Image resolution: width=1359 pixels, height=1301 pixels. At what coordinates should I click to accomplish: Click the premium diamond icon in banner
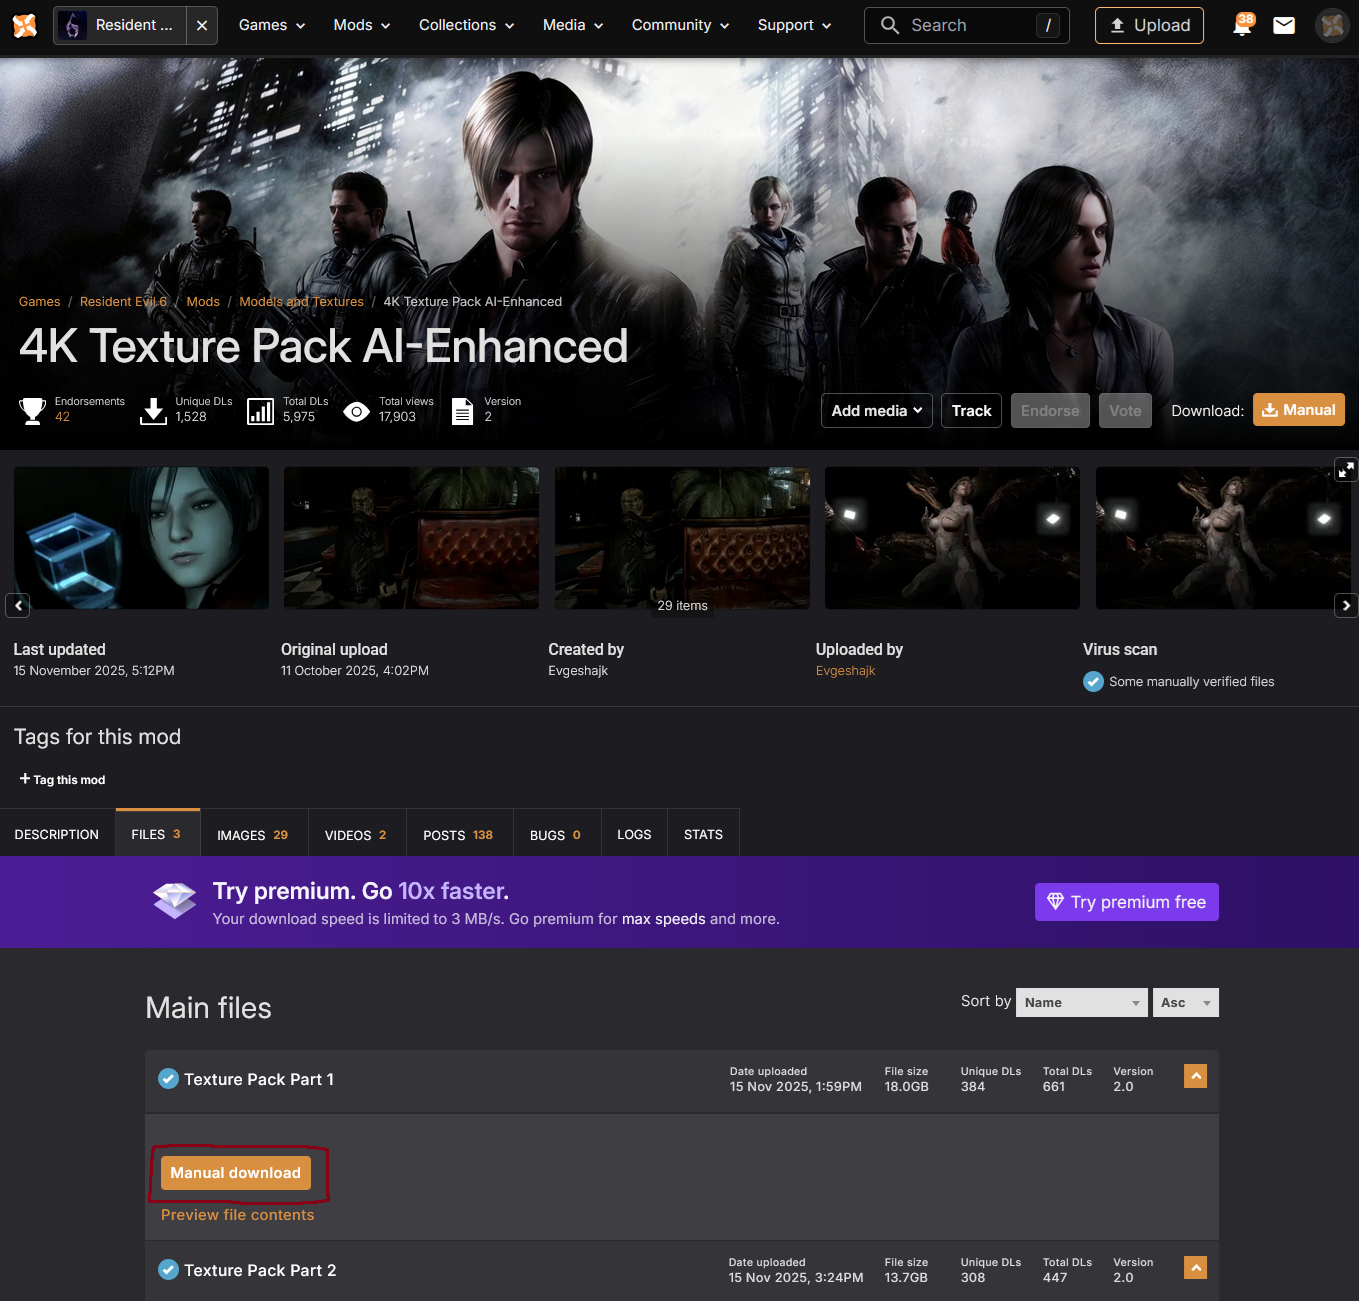[175, 900]
